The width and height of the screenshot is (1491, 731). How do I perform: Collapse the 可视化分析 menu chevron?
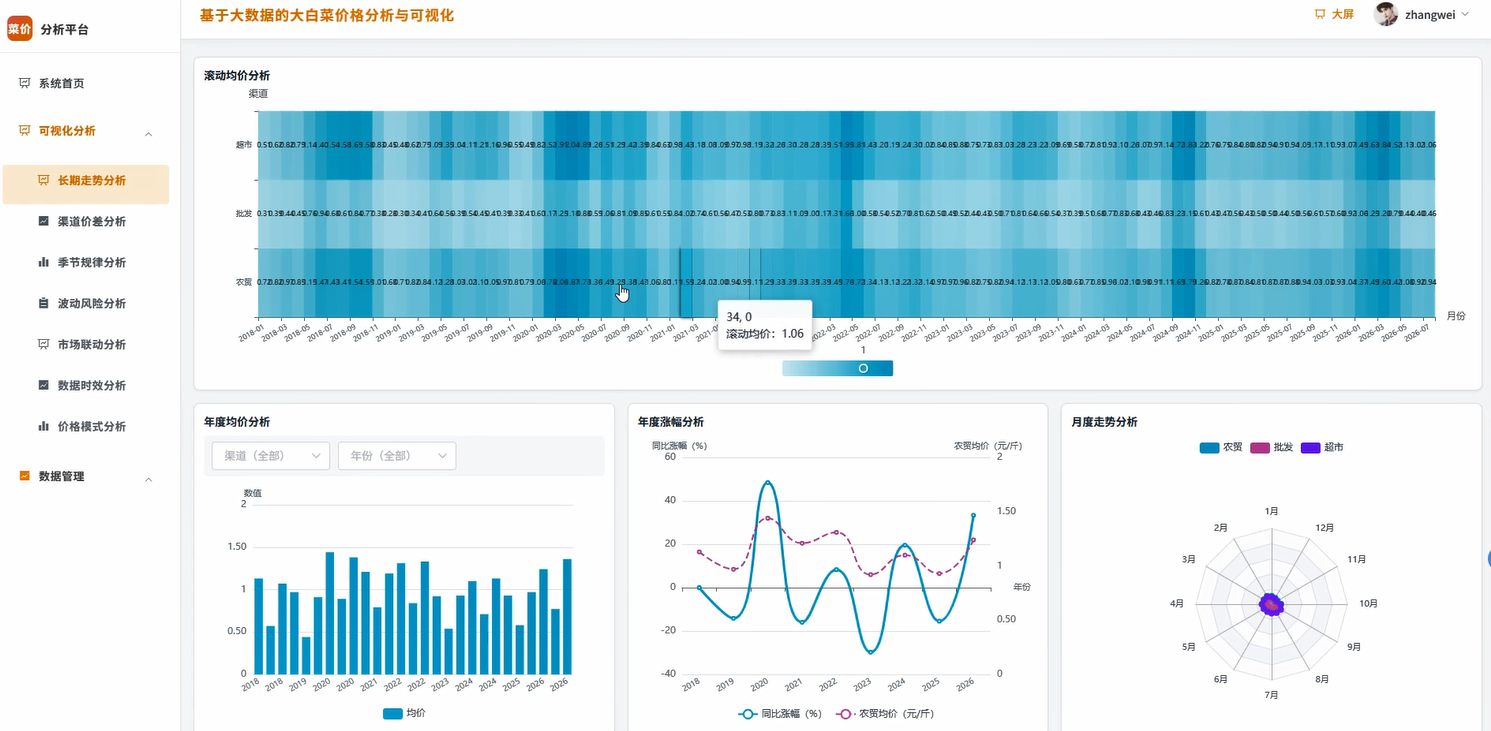[149, 134]
